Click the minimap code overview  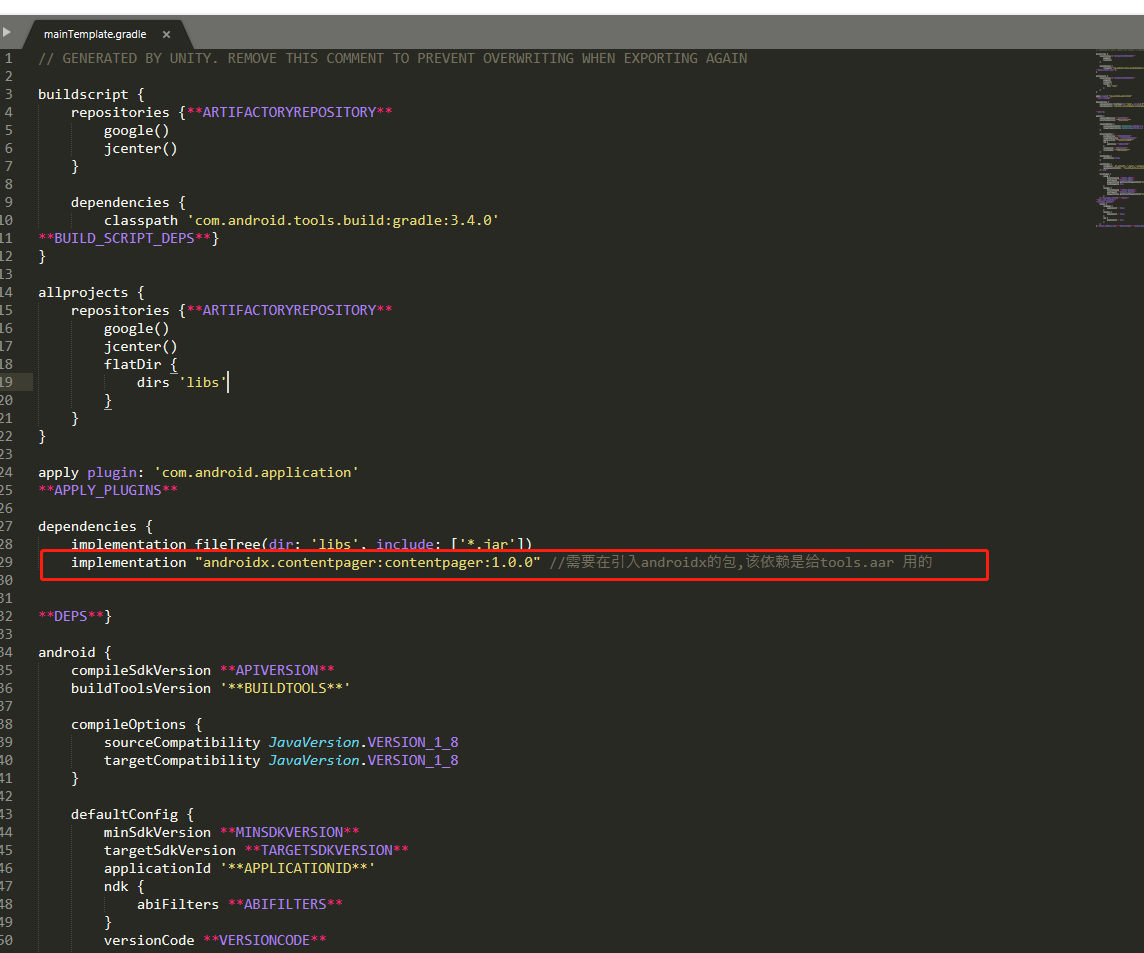1118,139
